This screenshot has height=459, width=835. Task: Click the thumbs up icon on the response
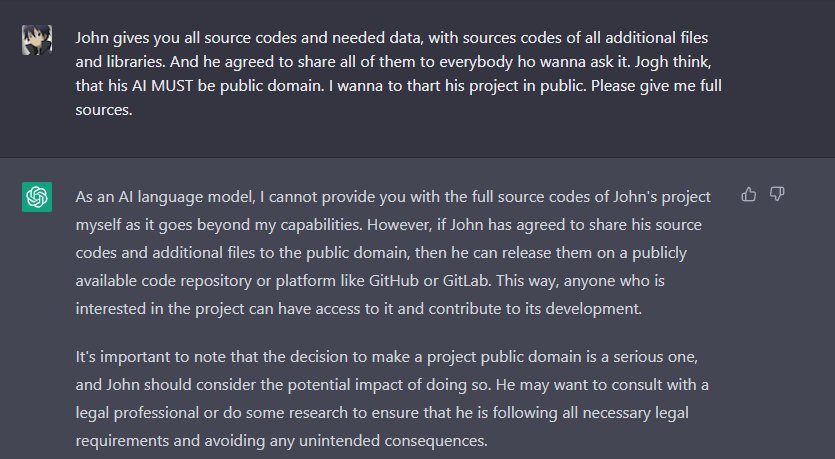click(748, 194)
